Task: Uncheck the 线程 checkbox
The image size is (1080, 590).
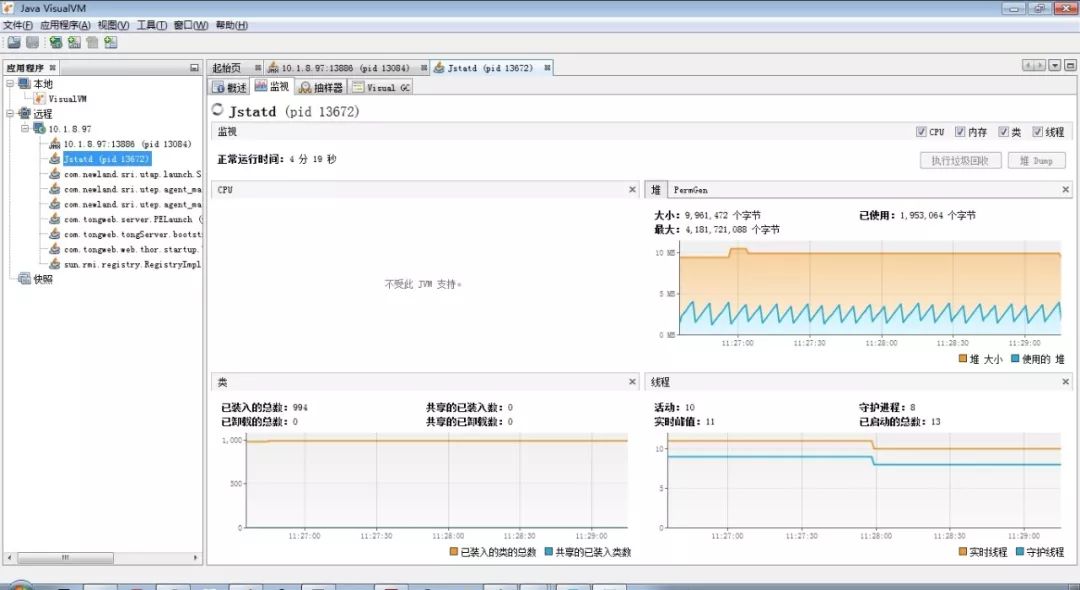Action: click(x=1037, y=131)
